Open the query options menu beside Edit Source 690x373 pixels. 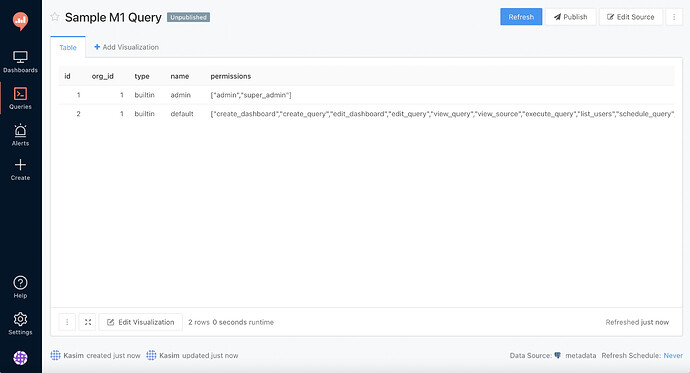click(x=674, y=17)
